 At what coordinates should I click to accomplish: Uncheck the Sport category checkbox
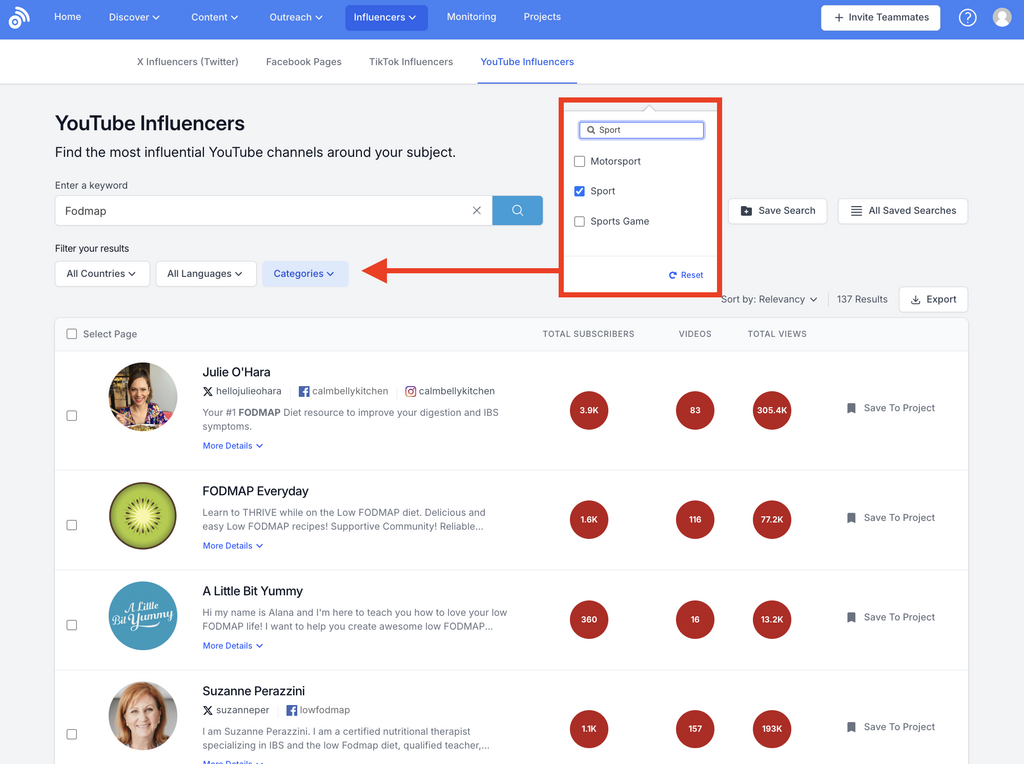580,192
